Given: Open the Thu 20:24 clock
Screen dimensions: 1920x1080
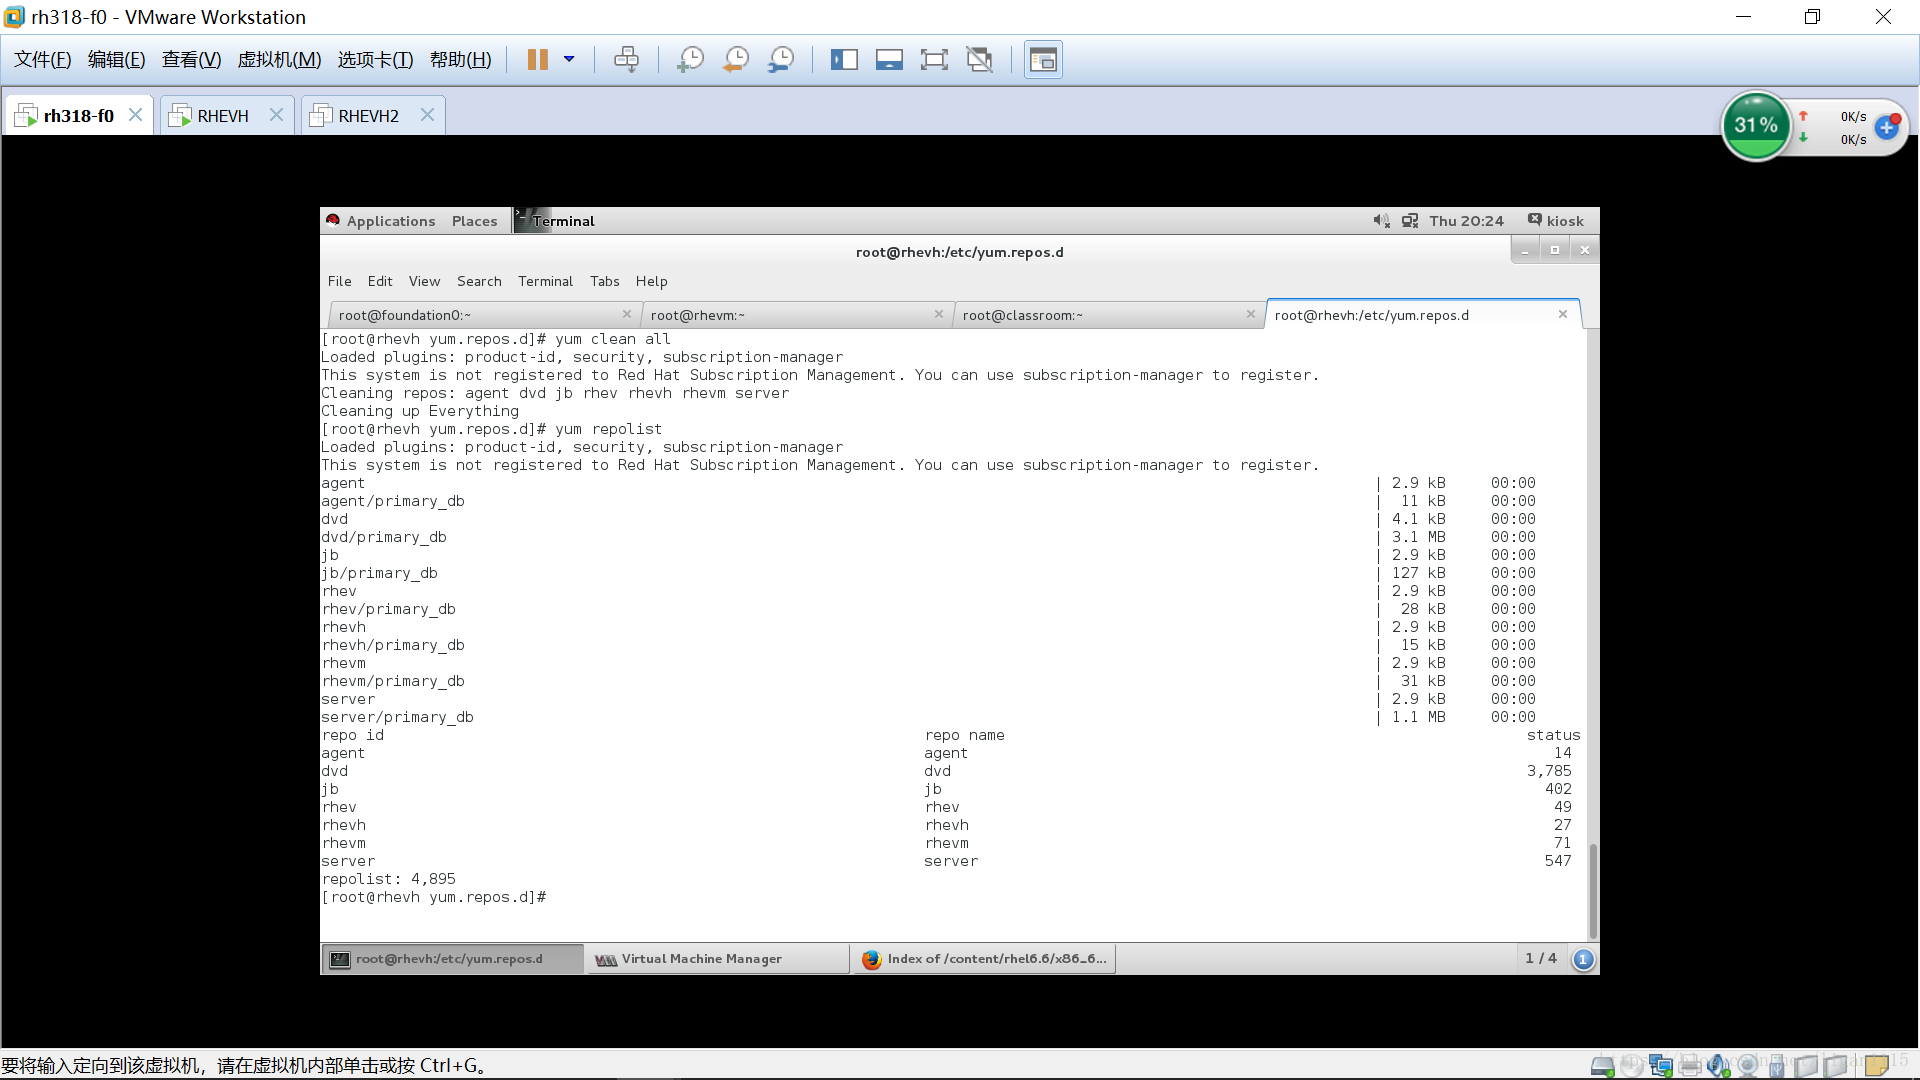Looking at the screenshot, I should [x=1466, y=221].
